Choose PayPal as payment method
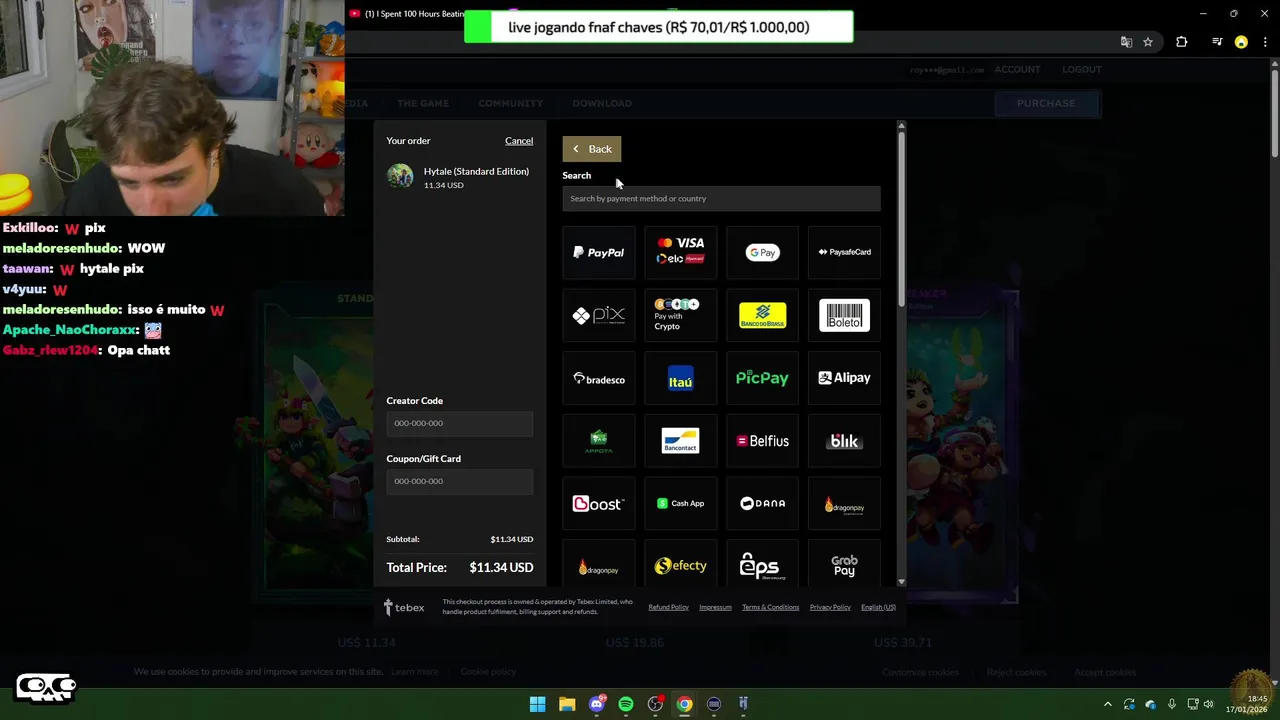 point(598,253)
